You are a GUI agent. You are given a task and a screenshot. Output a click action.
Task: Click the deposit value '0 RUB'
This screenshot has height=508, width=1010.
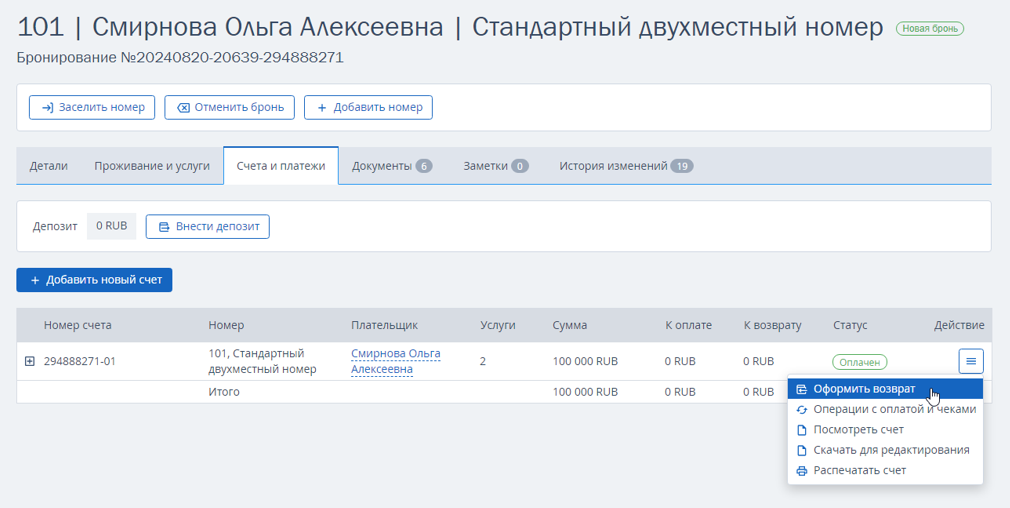[111, 226]
